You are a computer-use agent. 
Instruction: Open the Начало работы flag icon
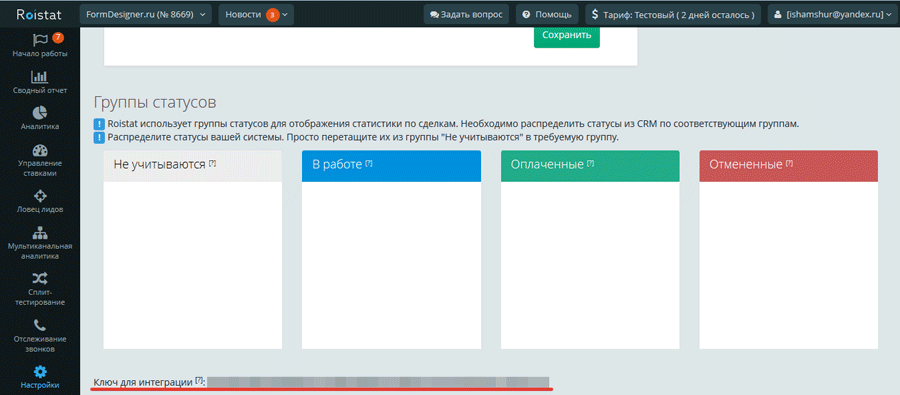point(40,40)
